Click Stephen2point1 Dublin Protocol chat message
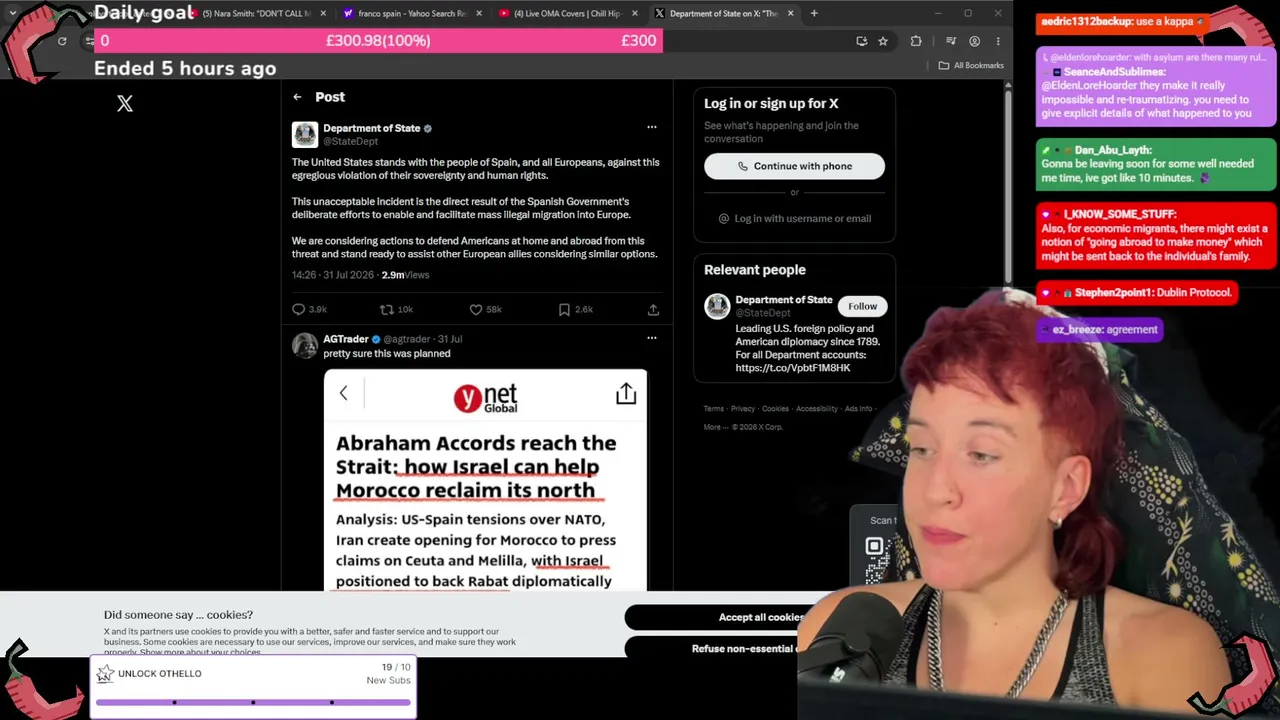Screen dimensions: 1280x720 click(1138, 293)
